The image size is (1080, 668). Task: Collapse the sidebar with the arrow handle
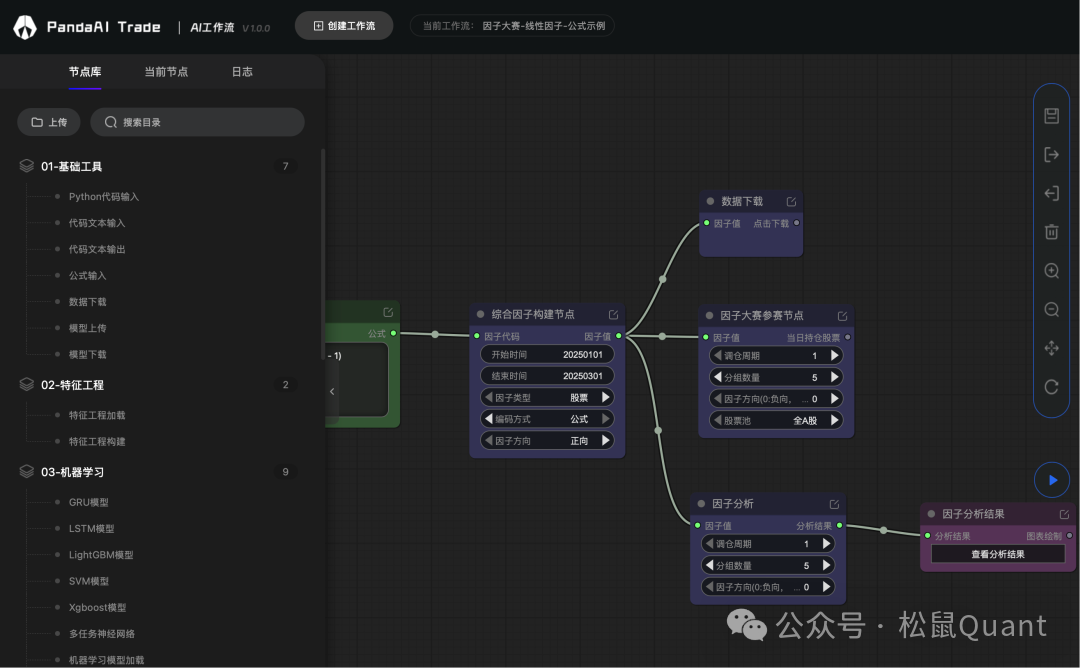click(x=332, y=392)
